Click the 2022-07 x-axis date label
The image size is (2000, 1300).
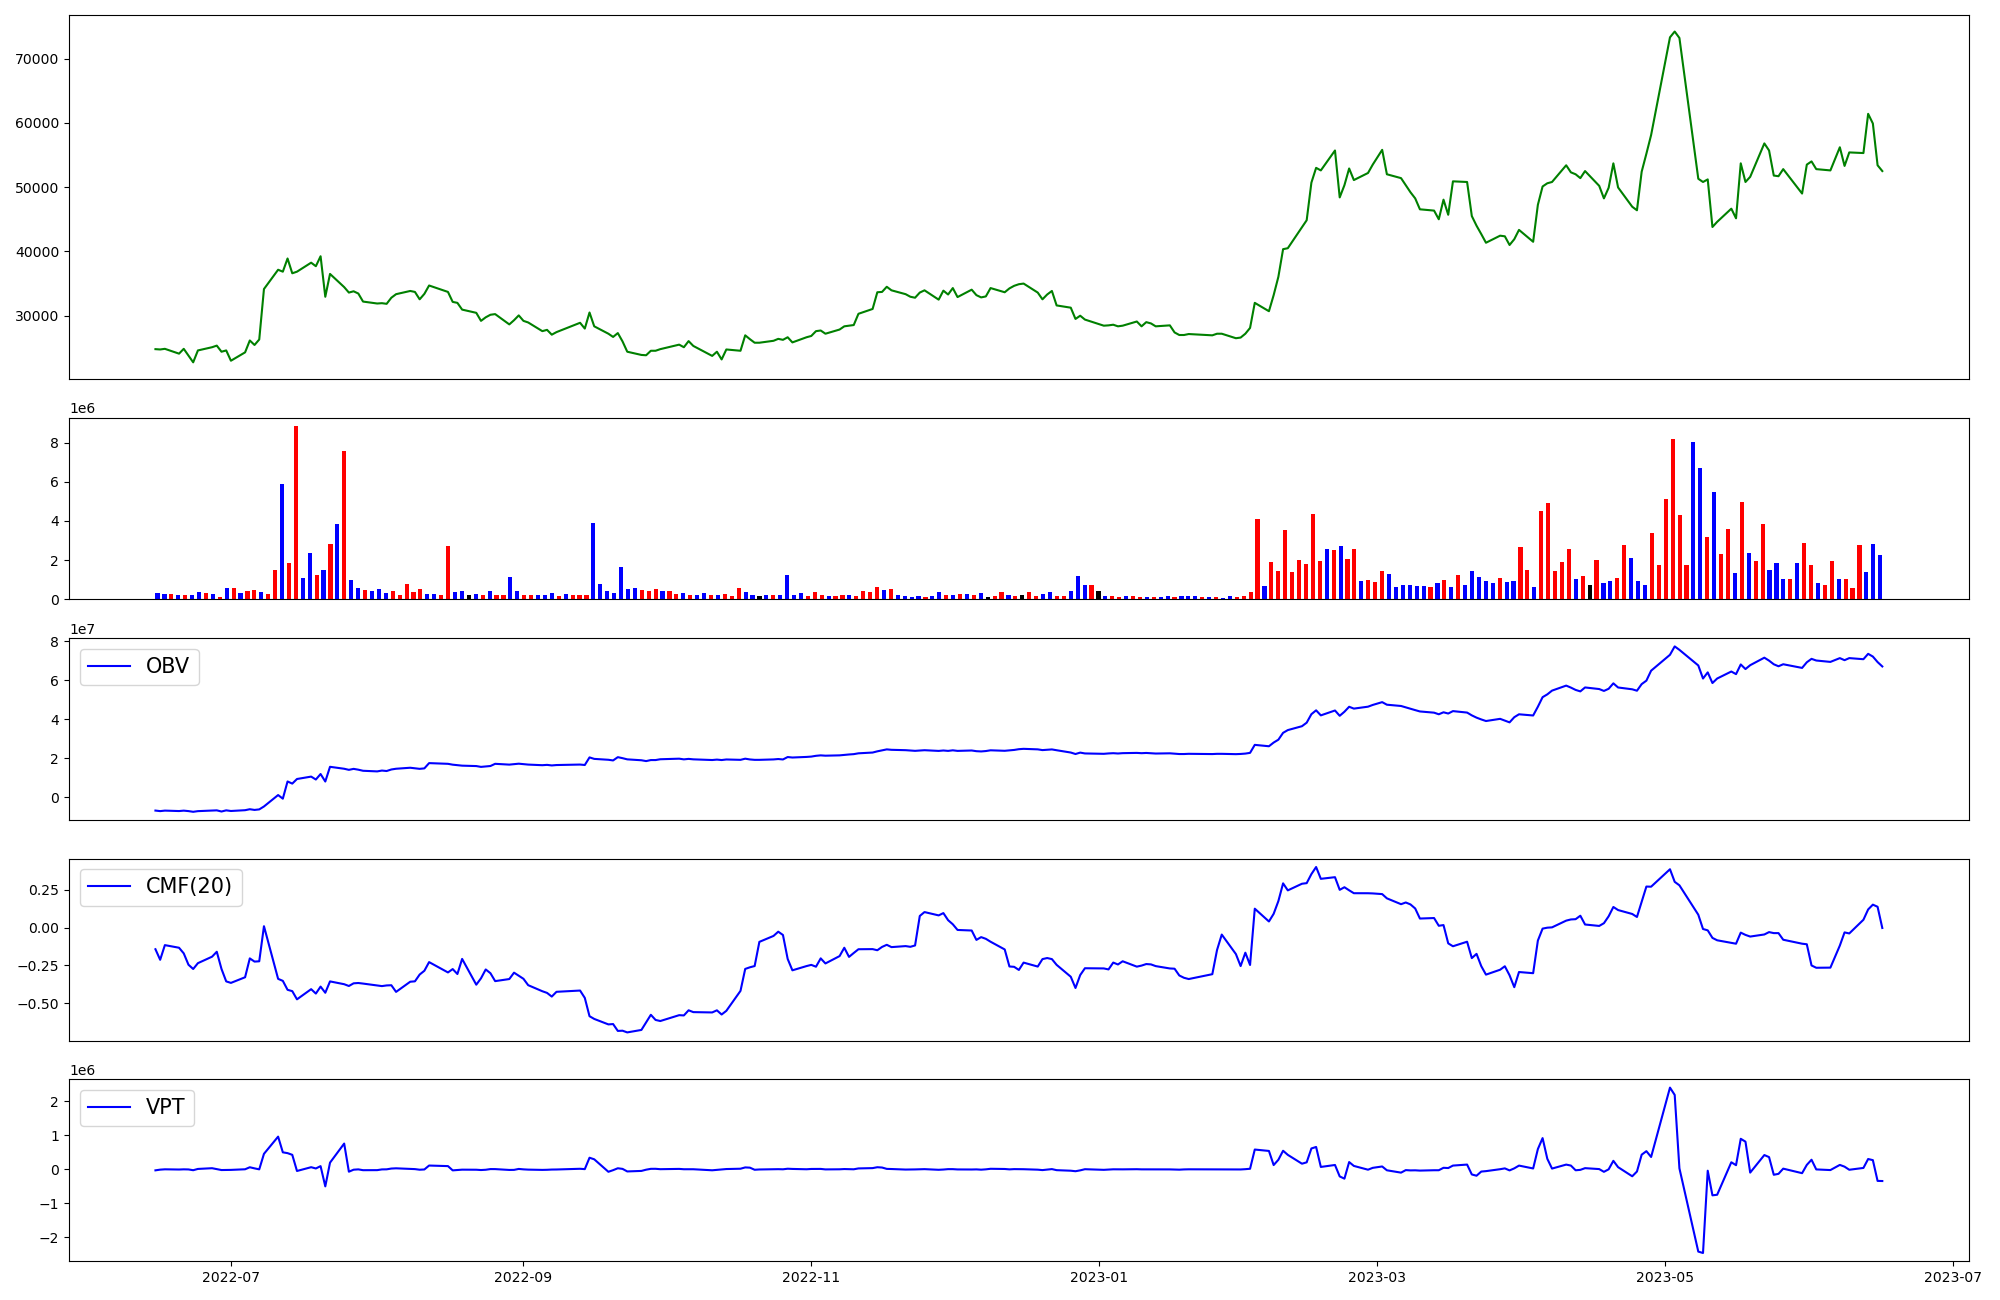(231, 1276)
